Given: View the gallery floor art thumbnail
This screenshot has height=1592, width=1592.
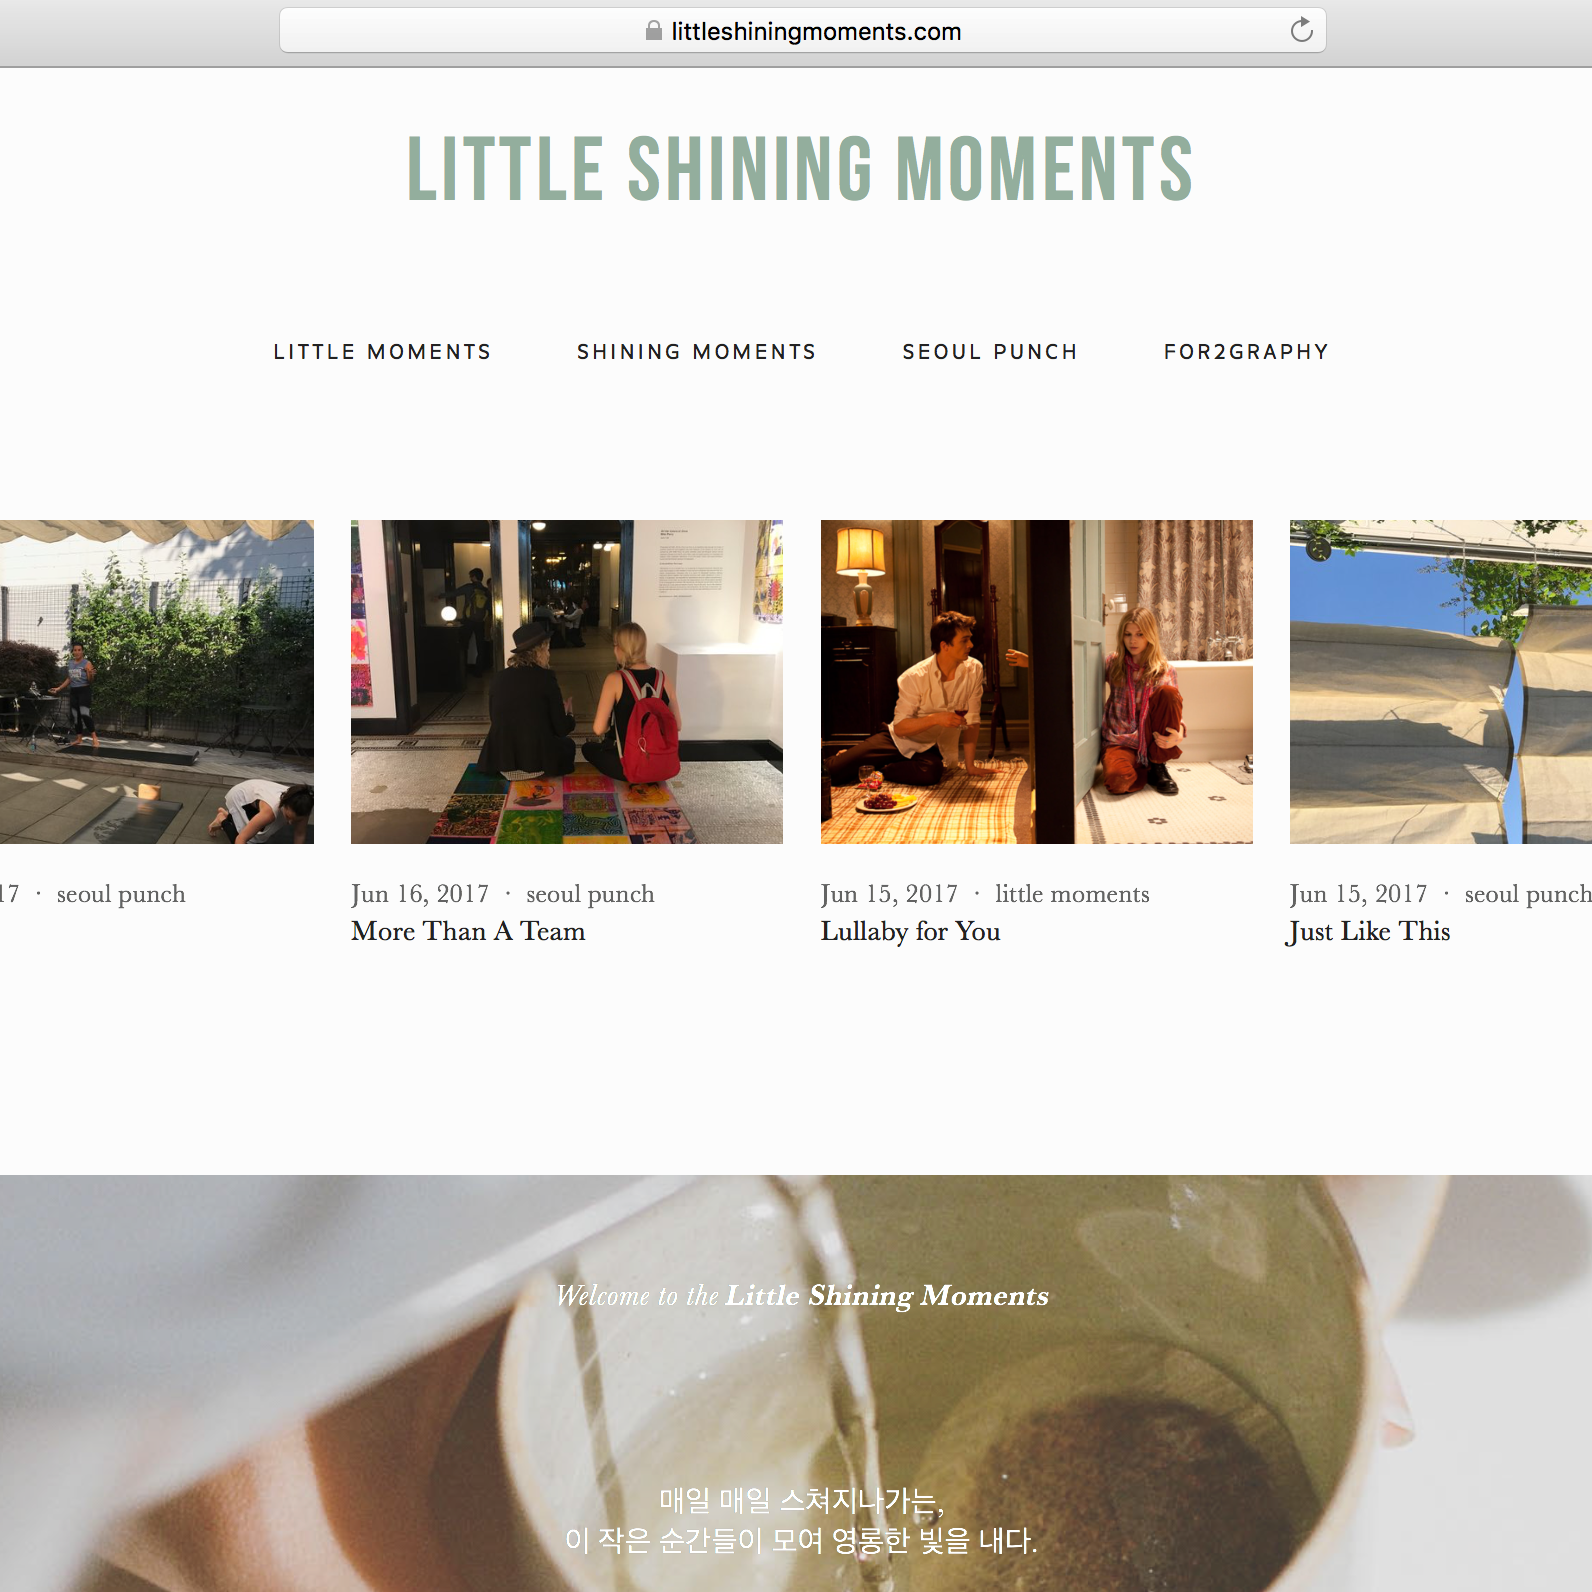Looking at the screenshot, I should (x=567, y=682).
